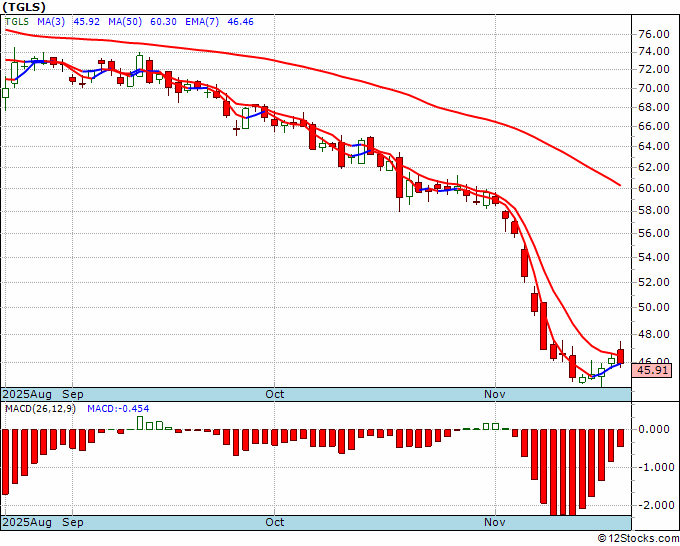Image resolution: width=680 pixels, height=546 pixels.
Task: Click the 74.00 price axis label
Action: (654, 51)
